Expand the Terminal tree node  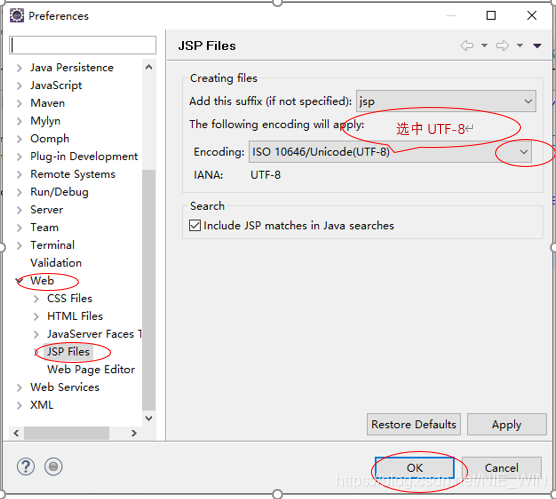coord(20,245)
